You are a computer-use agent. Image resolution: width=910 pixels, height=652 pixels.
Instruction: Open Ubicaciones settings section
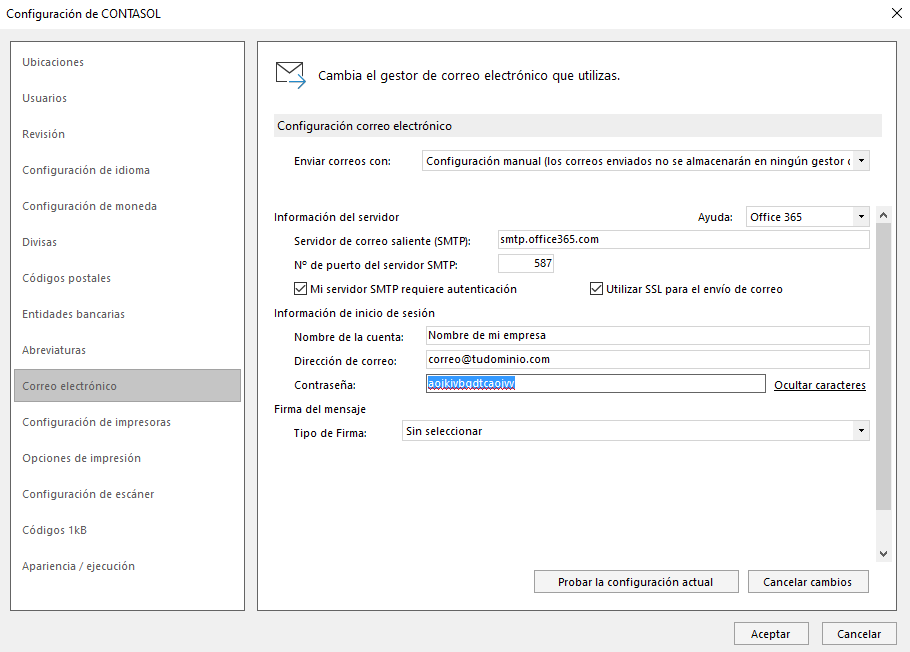[53, 62]
